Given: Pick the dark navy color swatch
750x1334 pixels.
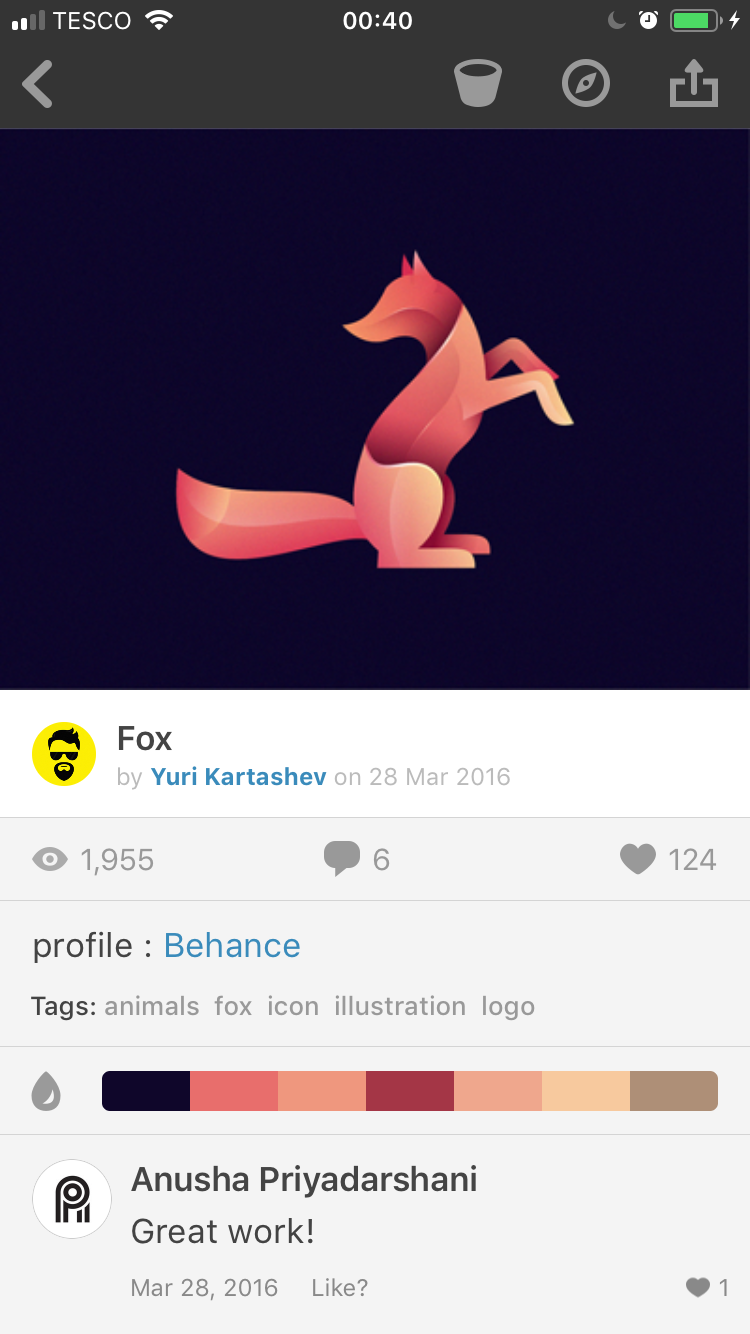Looking at the screenshot, I should 146,1091.
